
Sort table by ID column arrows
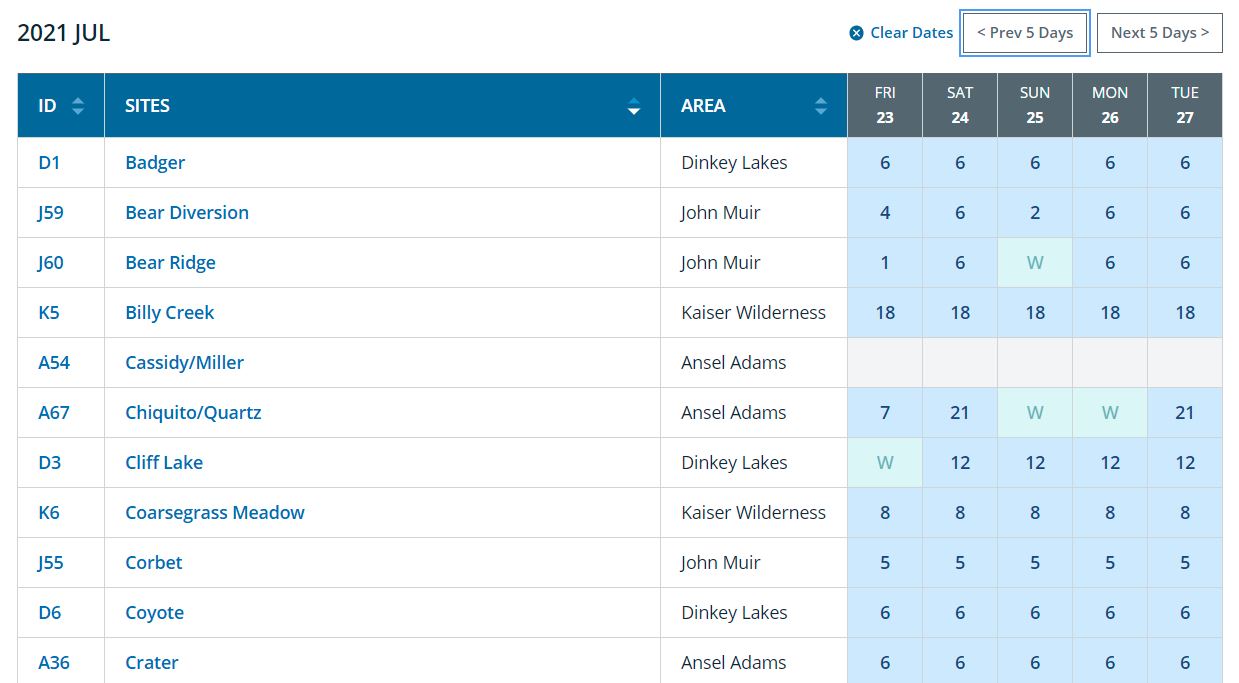[78, 106]
